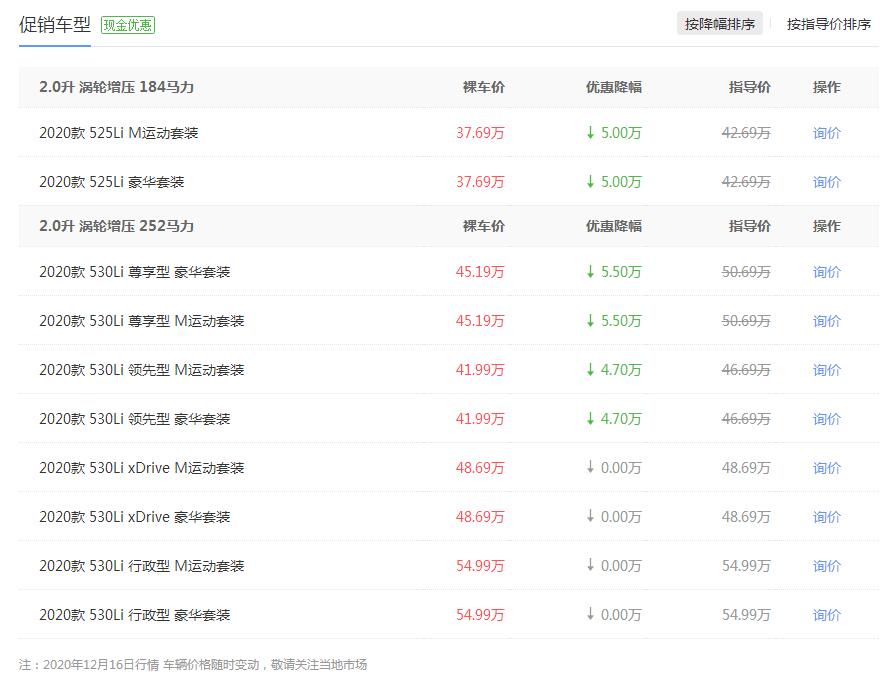Click struck-through 50.69万 for 530Li 尊享型 M运动套装
The height and width of the screenshot is (680, 888).
pyautogui.click(x=746, y=321)
